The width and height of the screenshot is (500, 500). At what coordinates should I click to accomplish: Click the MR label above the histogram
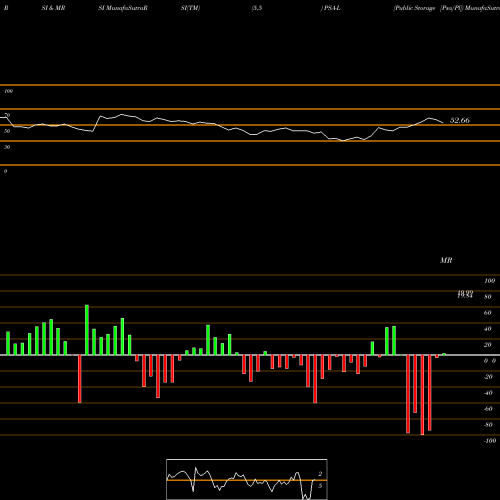(446, 260)
